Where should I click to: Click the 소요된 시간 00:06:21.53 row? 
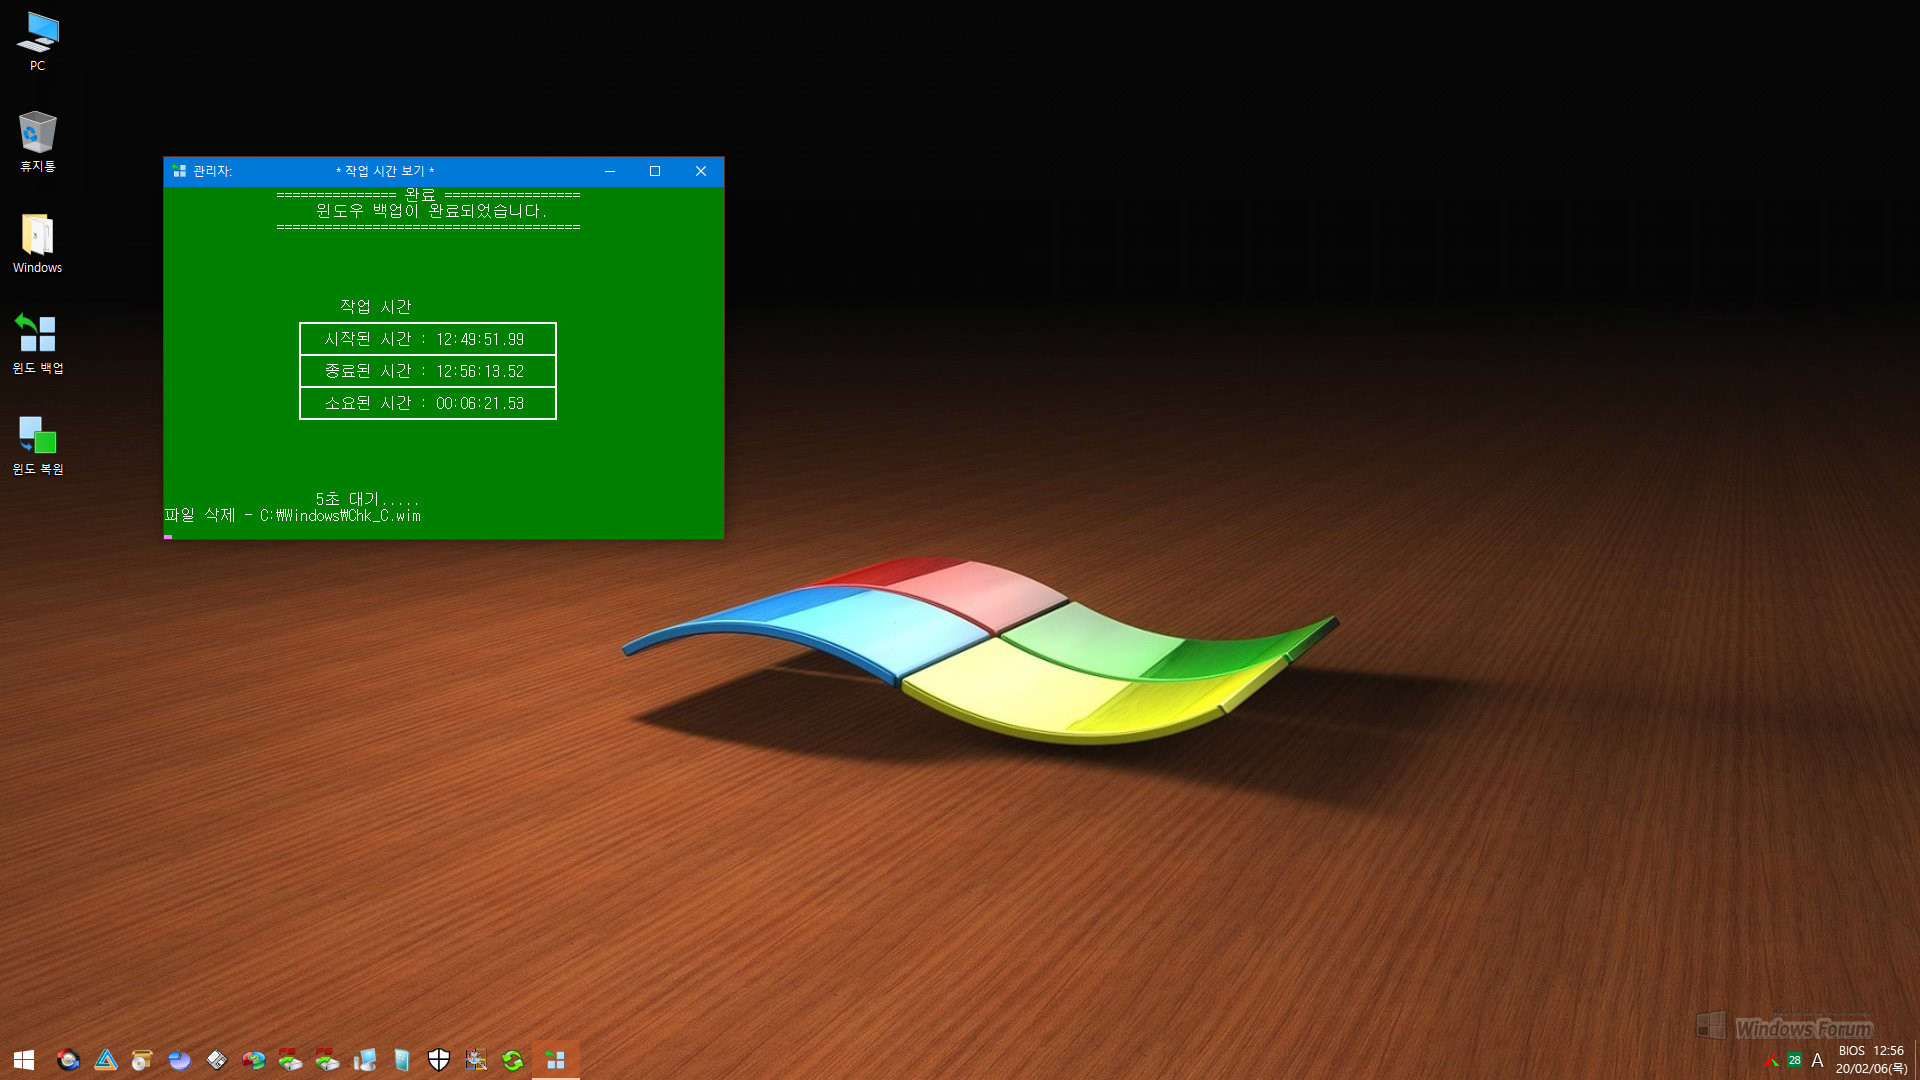(428, 403)
